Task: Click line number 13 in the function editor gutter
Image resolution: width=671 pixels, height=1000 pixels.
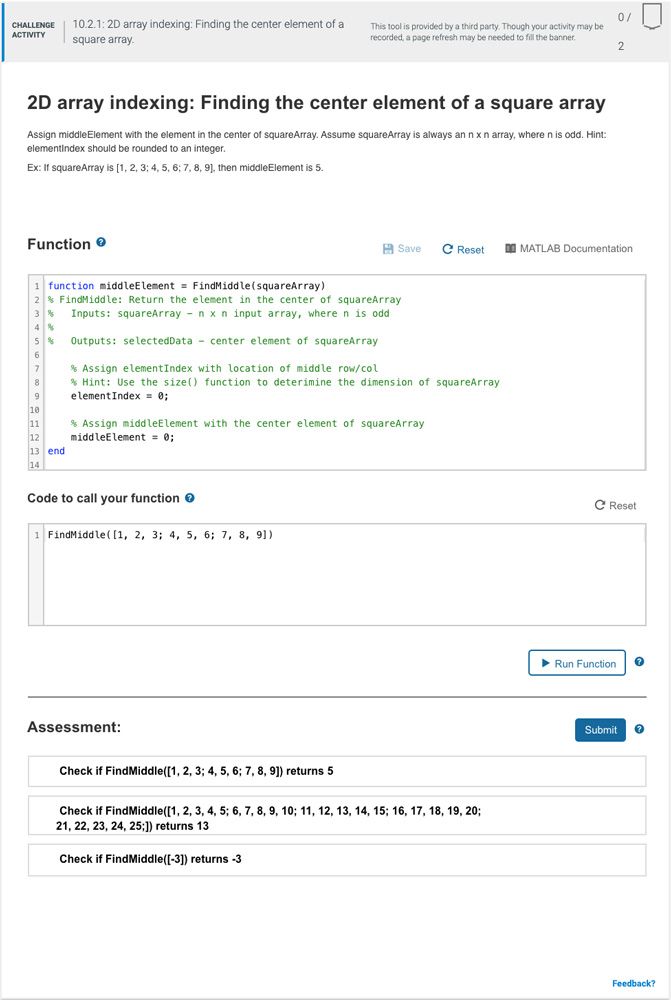Action: 35,451
